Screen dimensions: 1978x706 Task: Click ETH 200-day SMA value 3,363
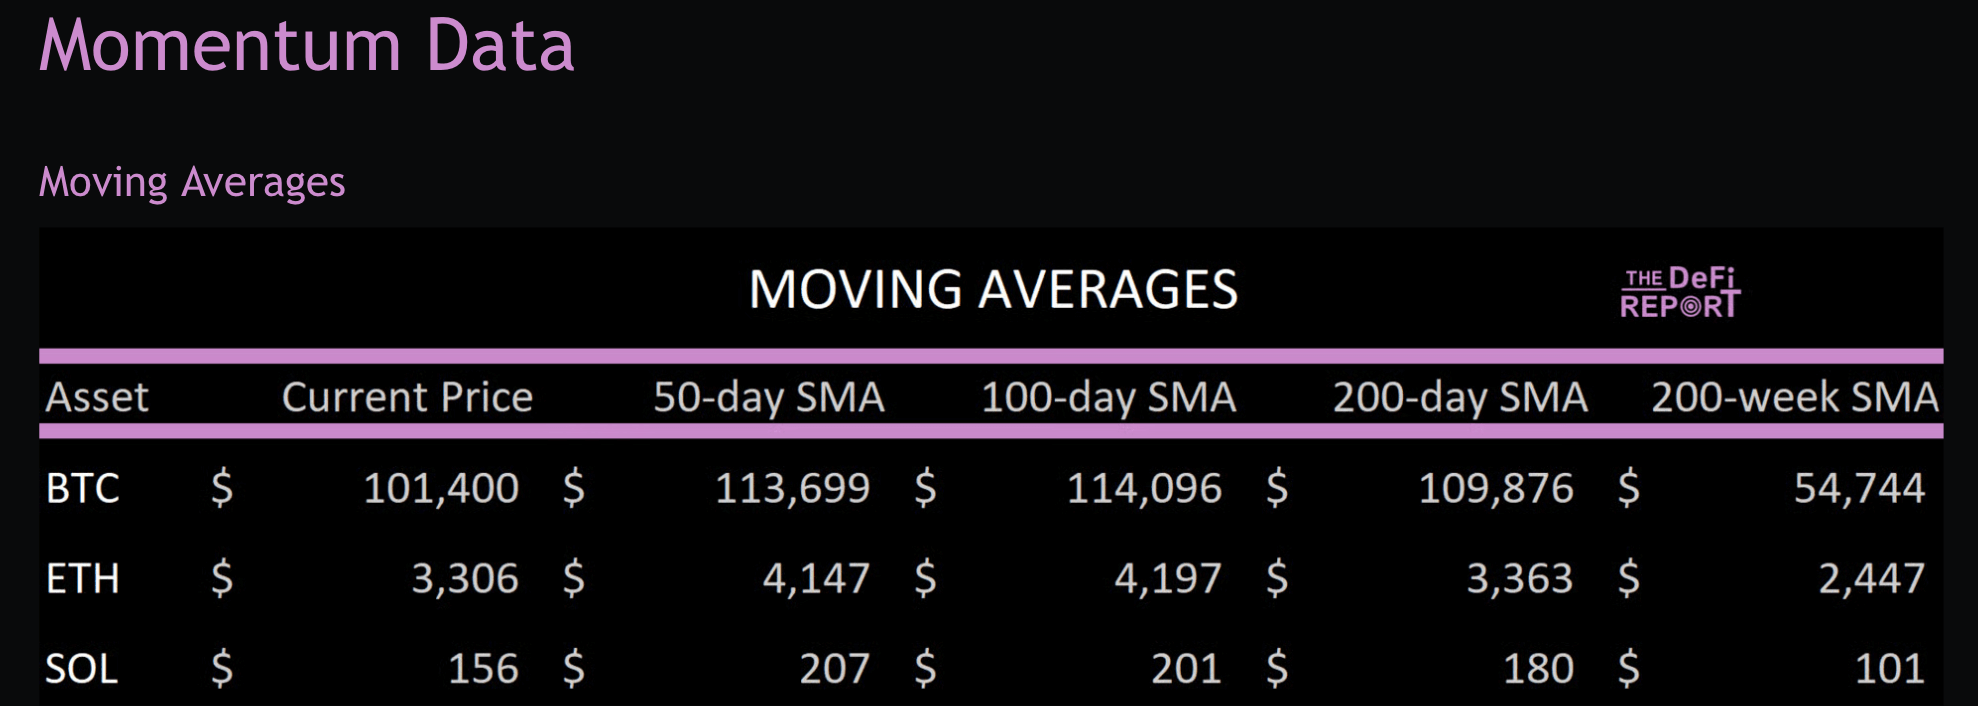point(1519,578)
